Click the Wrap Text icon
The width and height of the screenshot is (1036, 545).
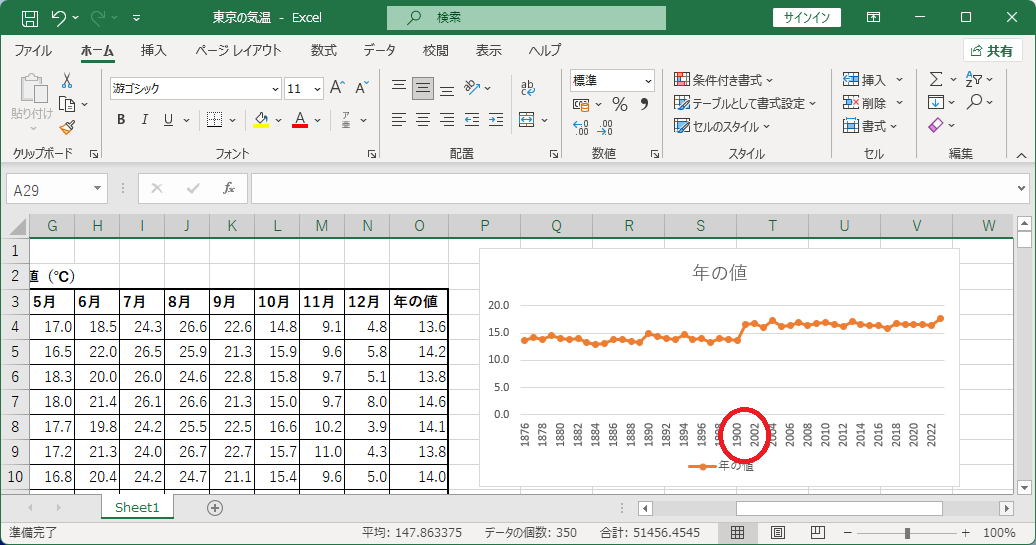click(527, 88)
